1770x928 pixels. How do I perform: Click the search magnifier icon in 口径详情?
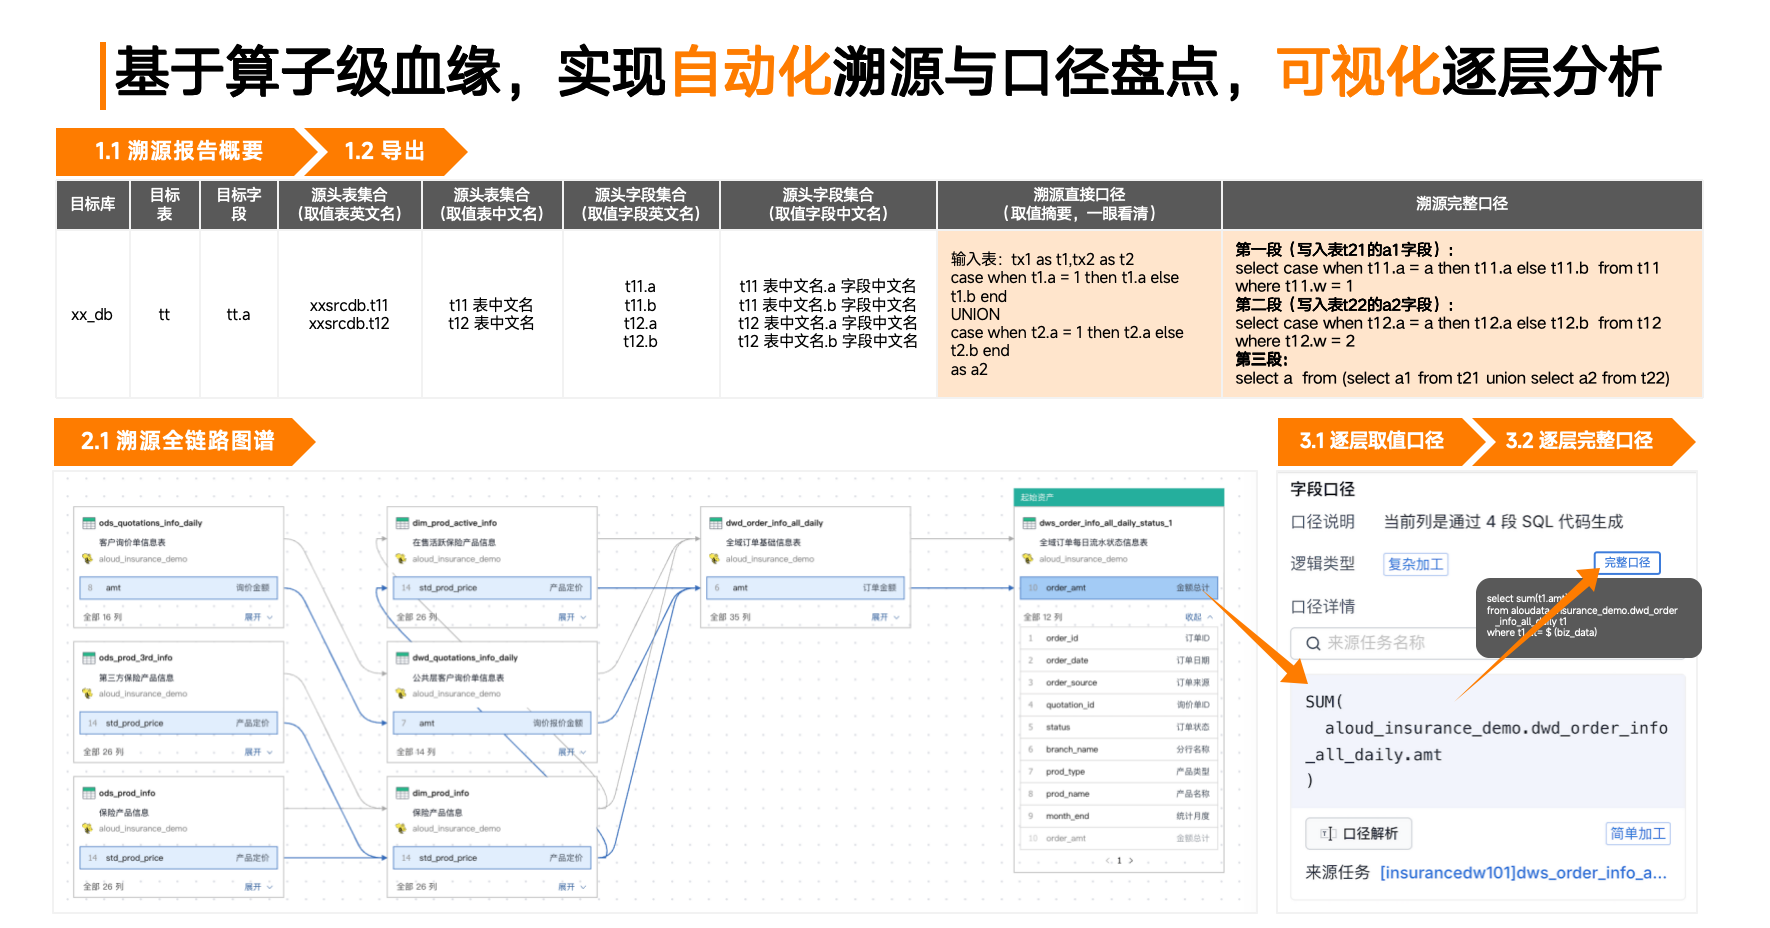tap(1313, 643)
